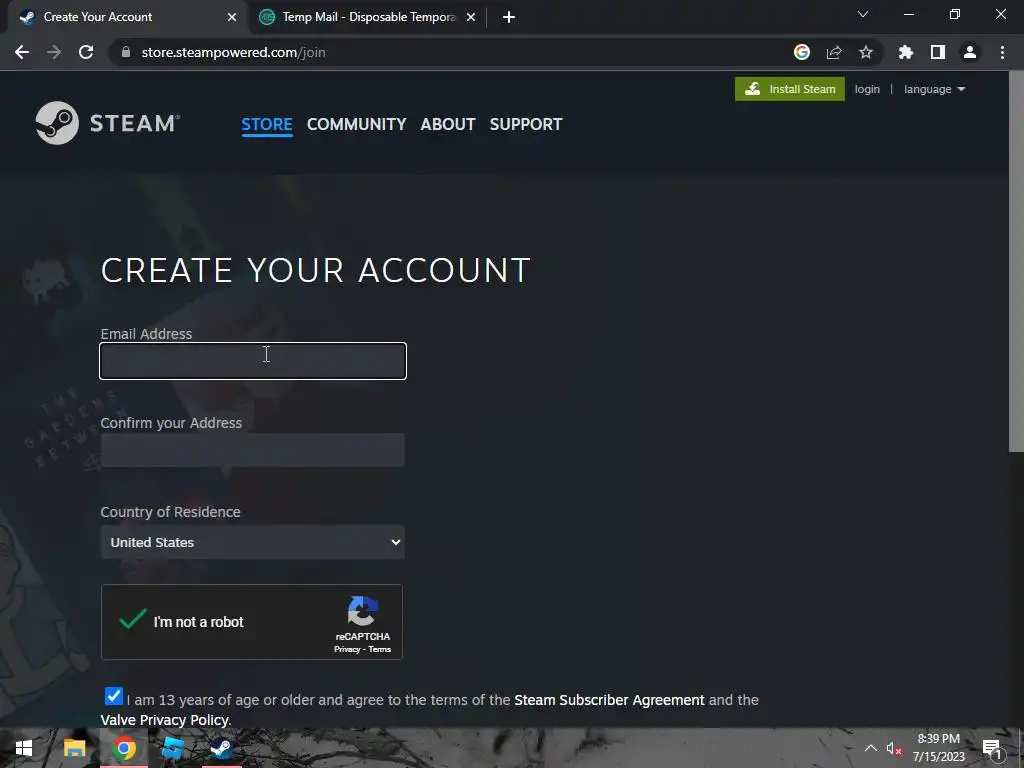The width and height of the screenshot is (1024, 768).
Task: Click the Confirm your Address field
Action: point(253,450)
